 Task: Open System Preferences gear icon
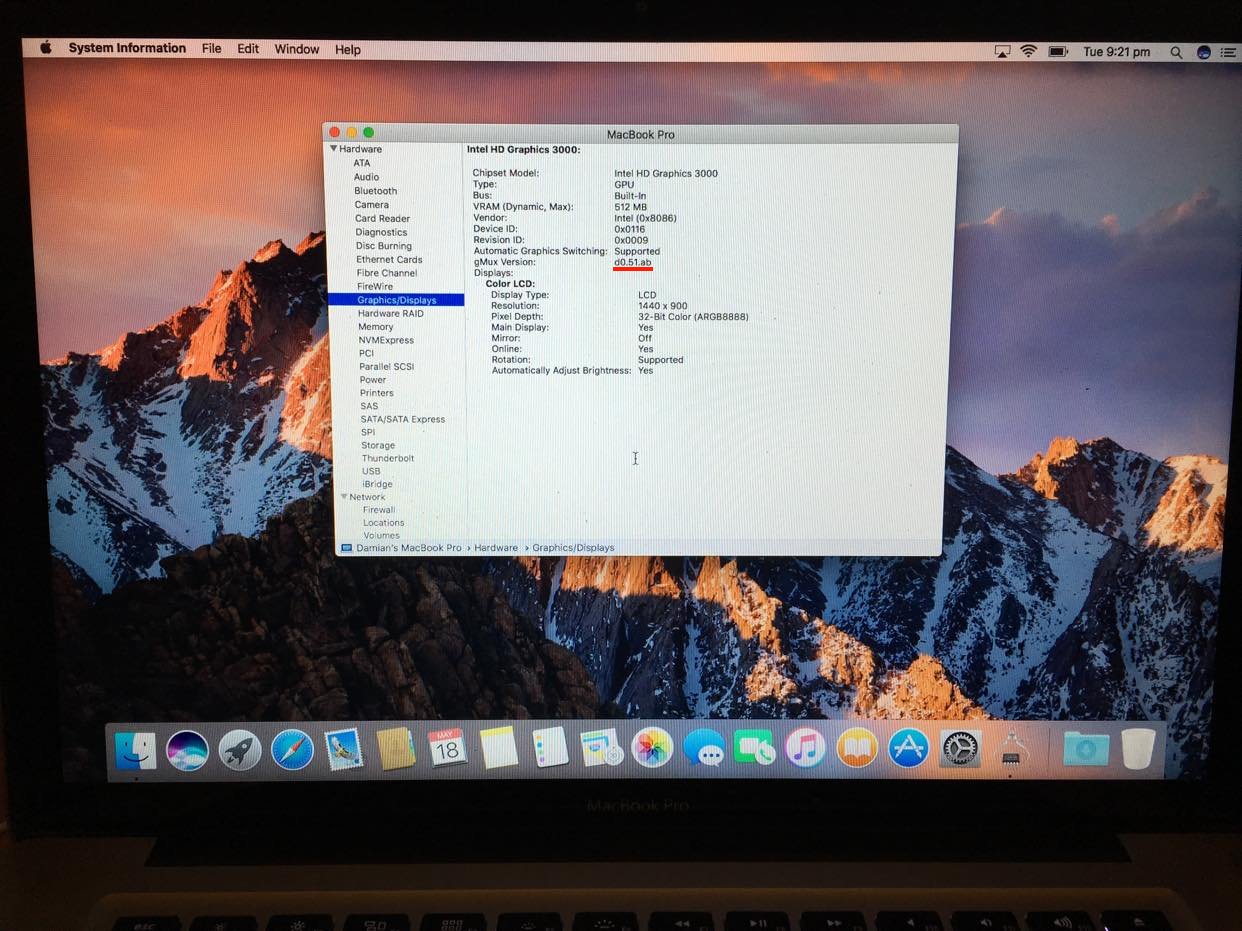click(x=961, y=747)
